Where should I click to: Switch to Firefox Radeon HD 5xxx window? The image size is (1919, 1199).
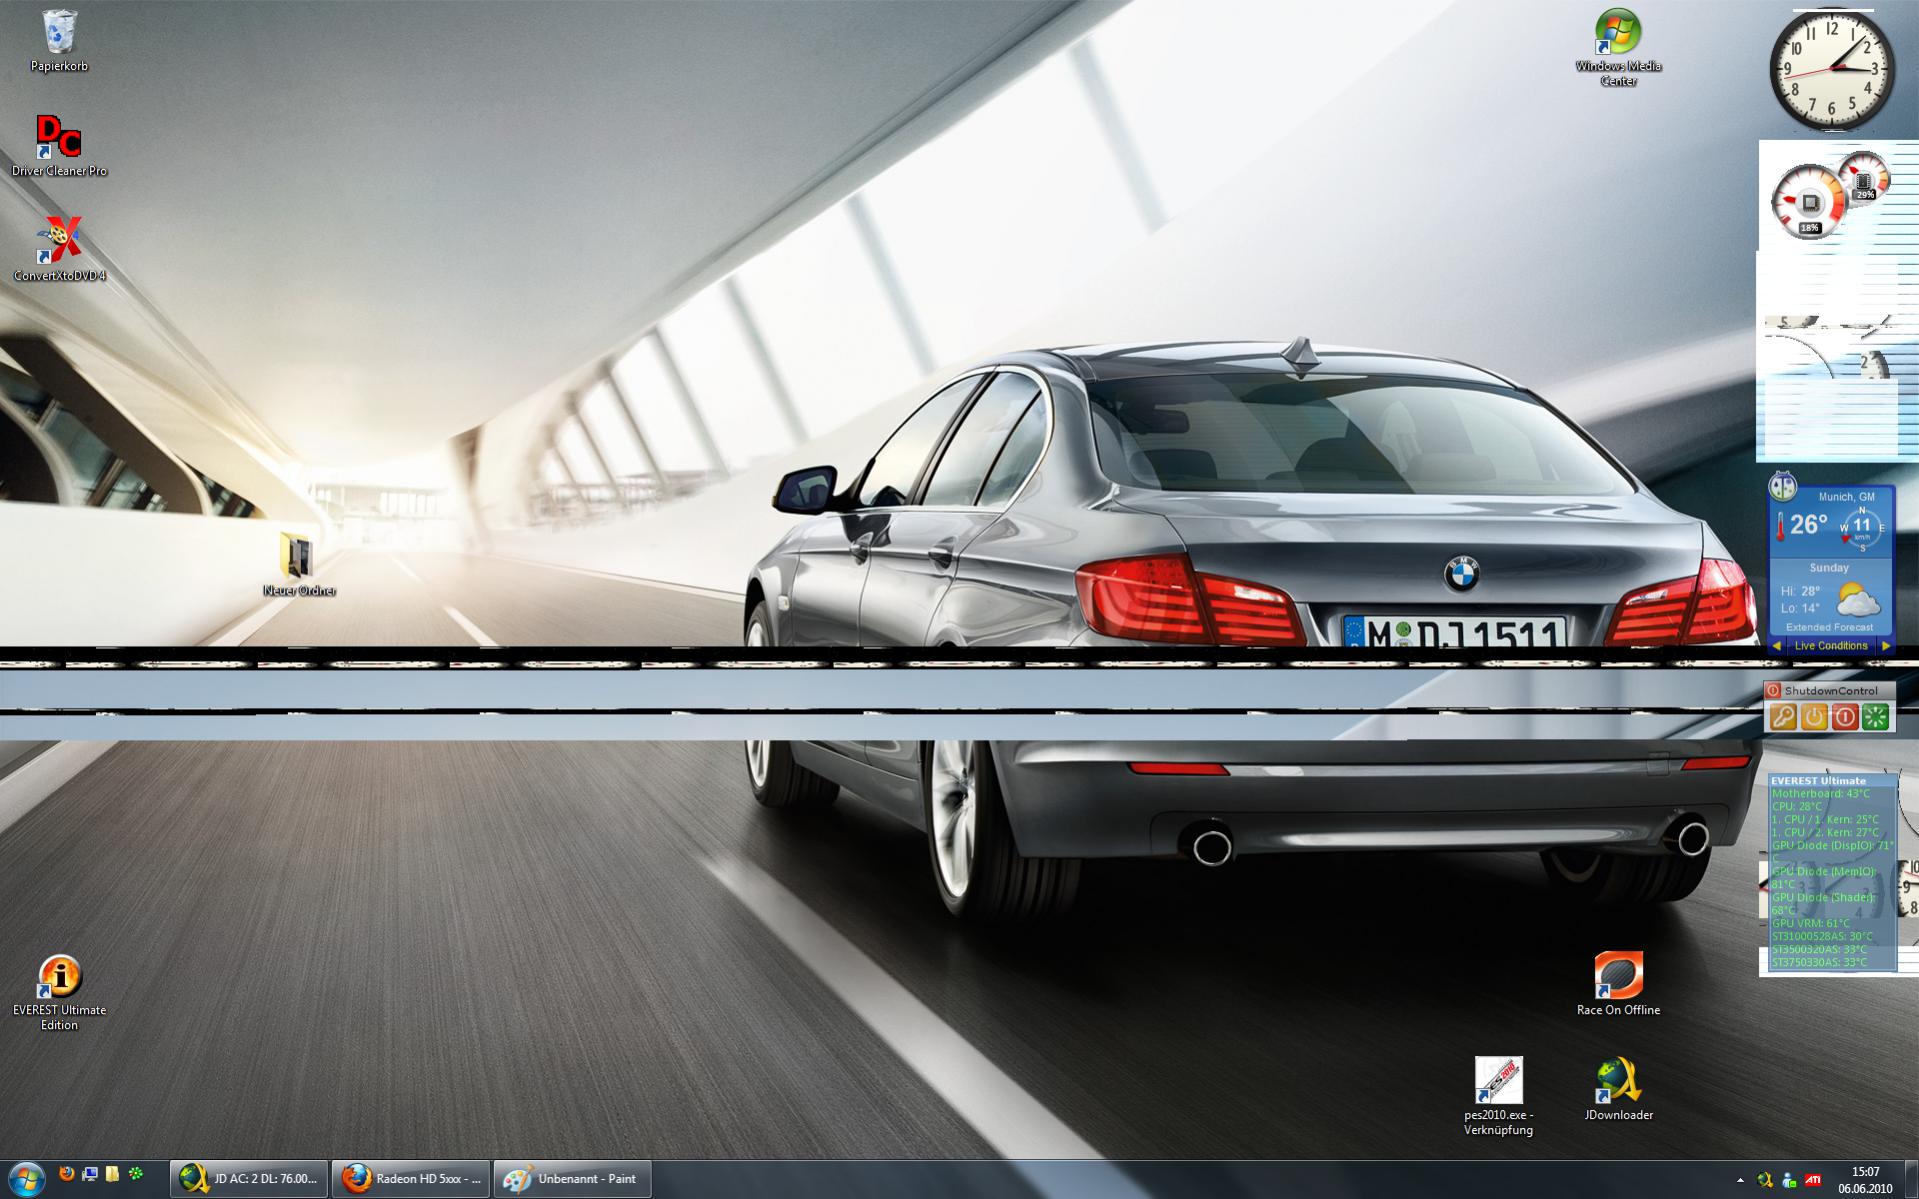pos(410,1179)
